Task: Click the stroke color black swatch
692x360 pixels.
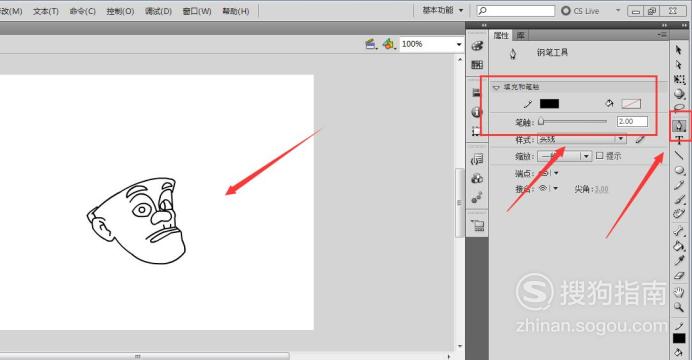Action: click(549, 104)
